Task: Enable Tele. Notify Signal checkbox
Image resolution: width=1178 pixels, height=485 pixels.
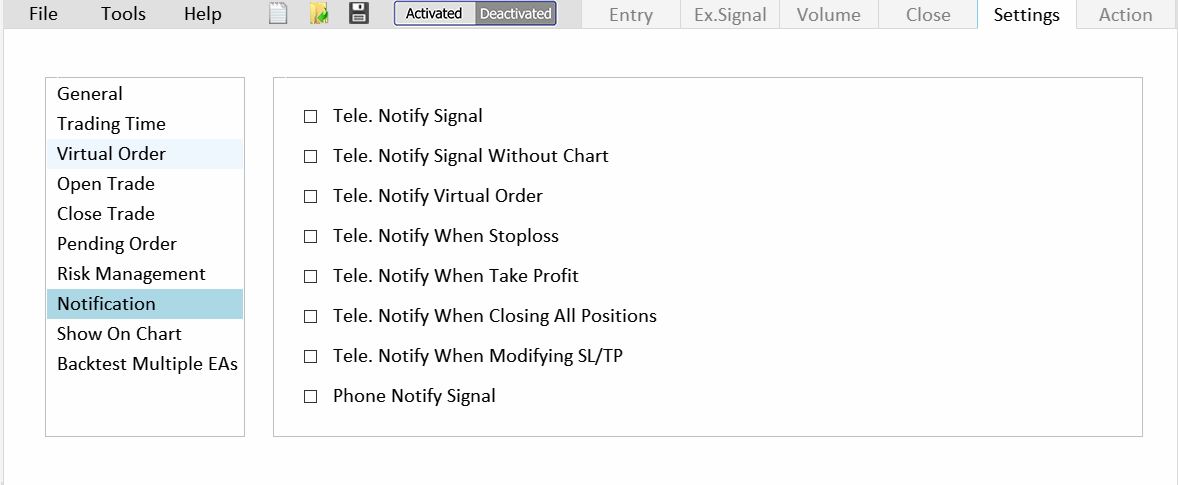Action: [x=310, y=116]
